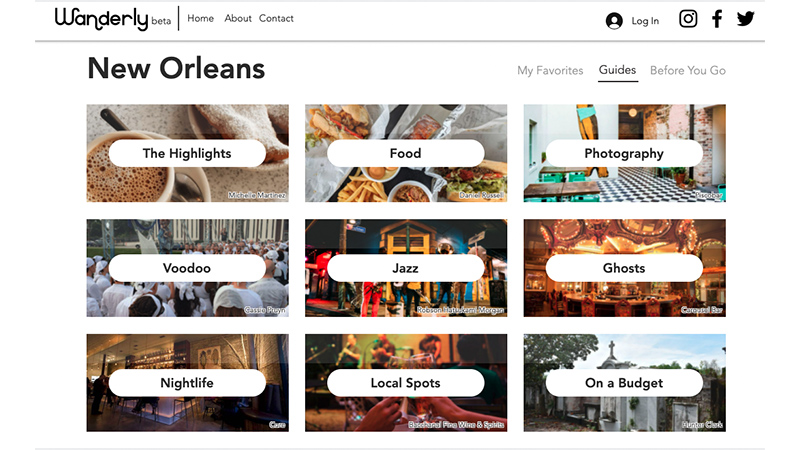Open the Food guide
This screenshot has height=450, width=800.
tap(406, 153)
